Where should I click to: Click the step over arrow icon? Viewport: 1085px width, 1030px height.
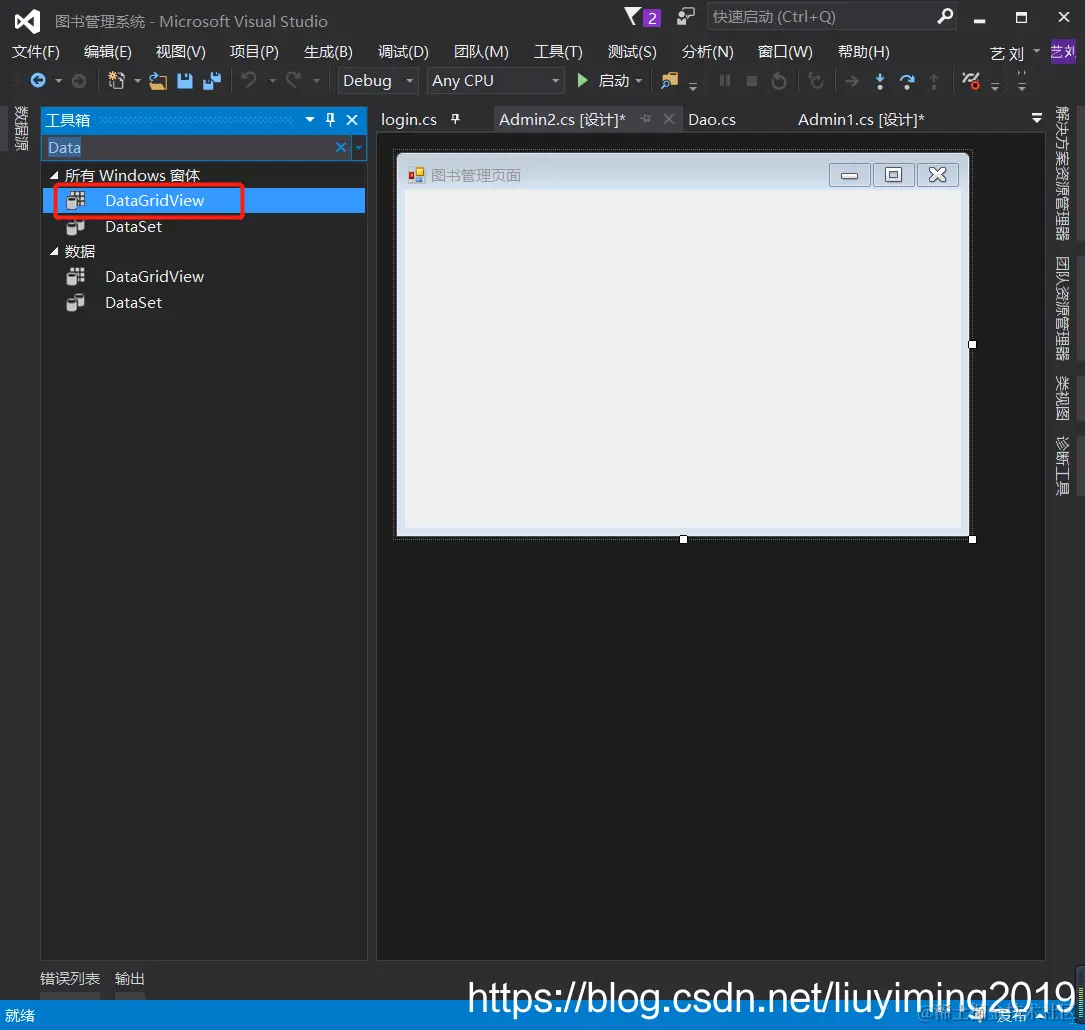[906, 81]
